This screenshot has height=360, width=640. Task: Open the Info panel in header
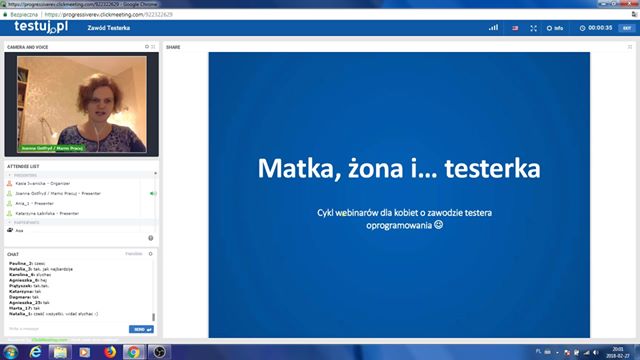(555, 28)
